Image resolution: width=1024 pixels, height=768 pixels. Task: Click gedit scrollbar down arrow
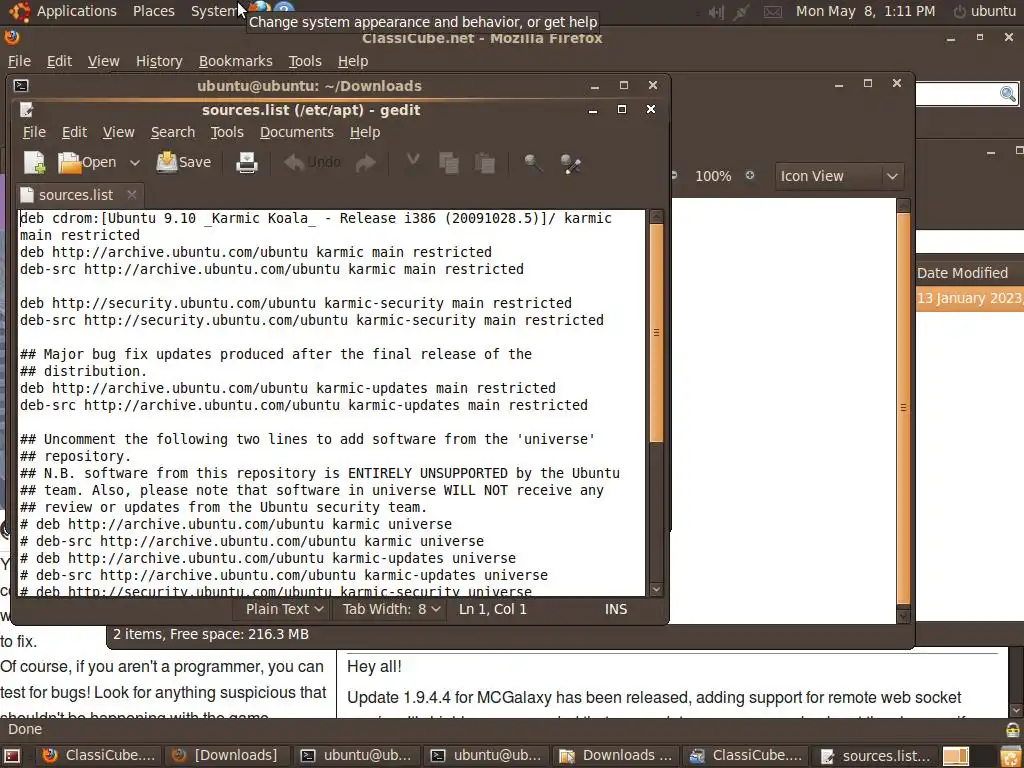(656, 589)
